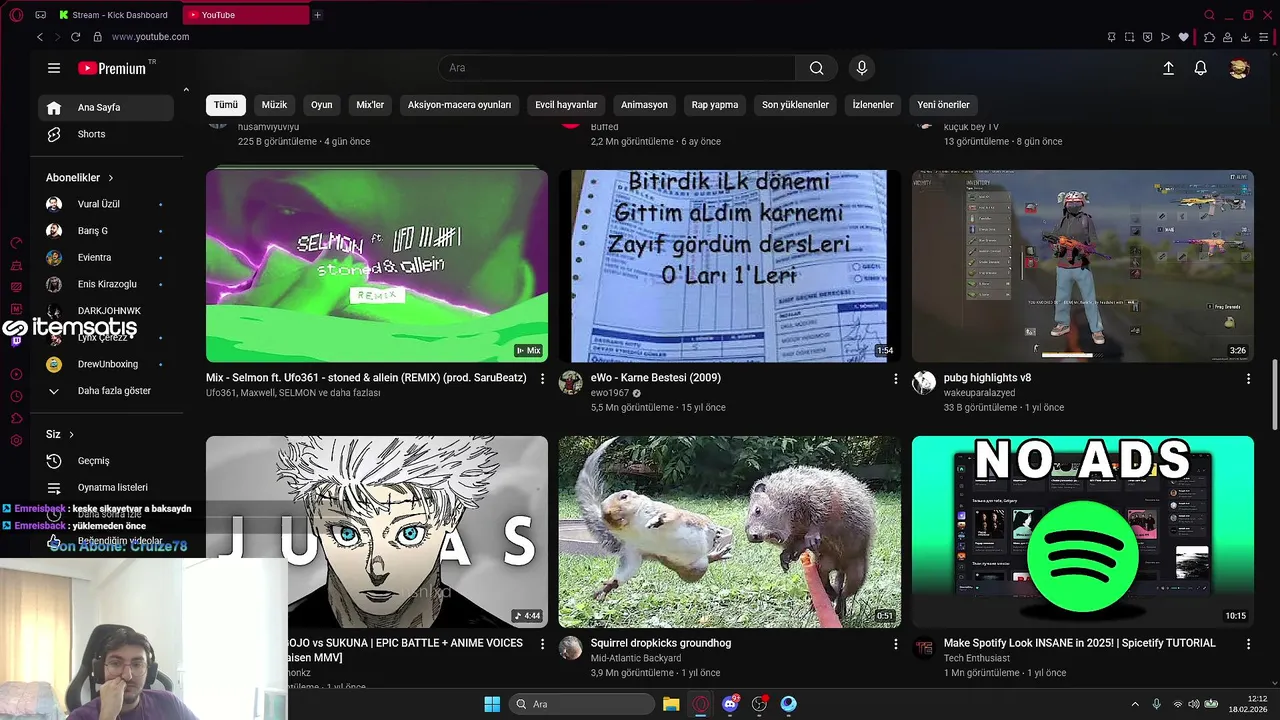Open the ad blocker shield icon

1148,37
